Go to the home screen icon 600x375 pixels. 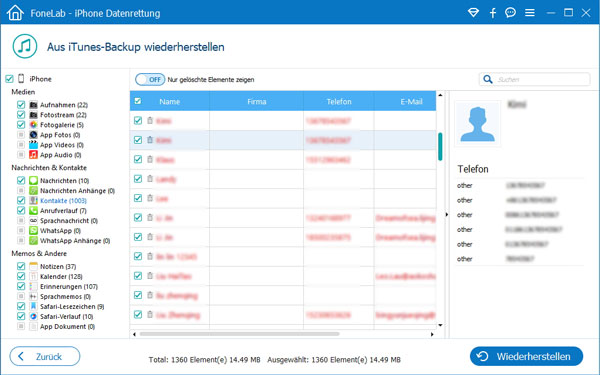[15, 12]
